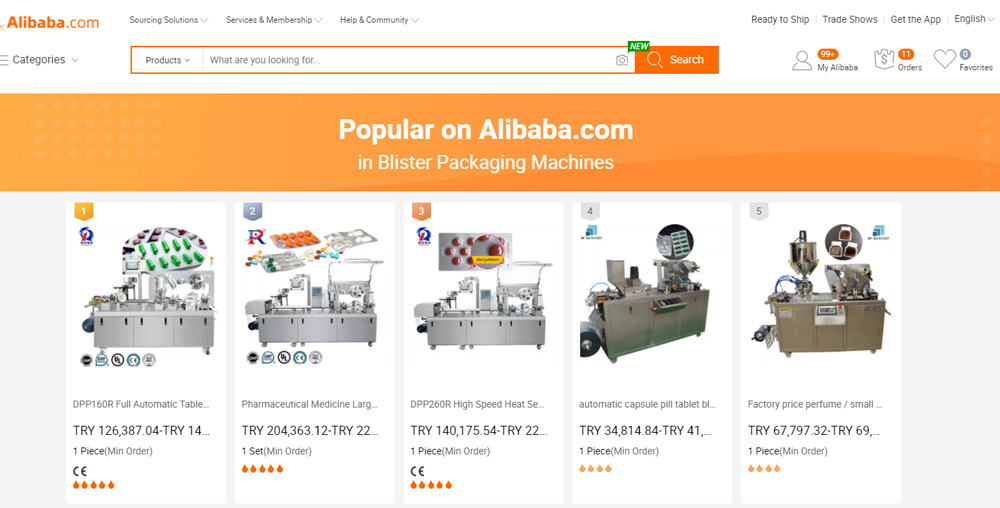Viewport: 1000px width, 508px height.
Task: Expand Services & Membership menu
Action: coord(274,20)
